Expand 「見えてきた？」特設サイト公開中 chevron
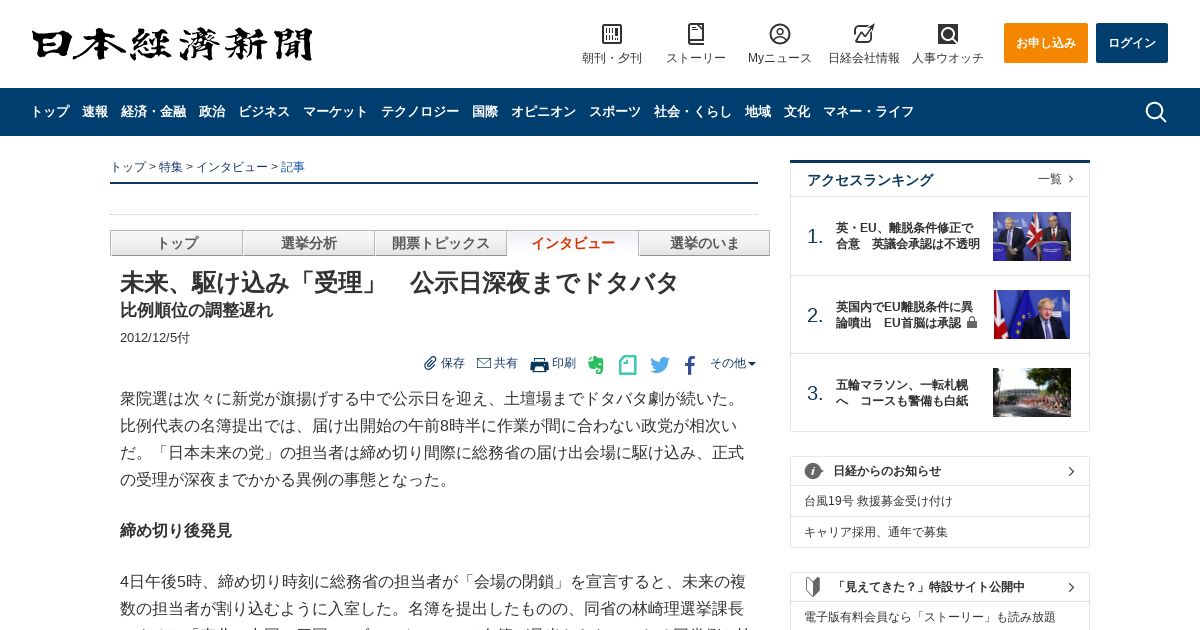 click(x=1071, y=587)
